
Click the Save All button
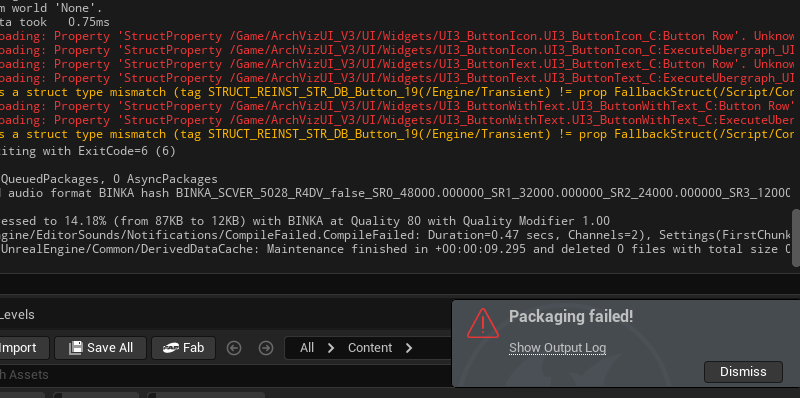tap(101, 348)
